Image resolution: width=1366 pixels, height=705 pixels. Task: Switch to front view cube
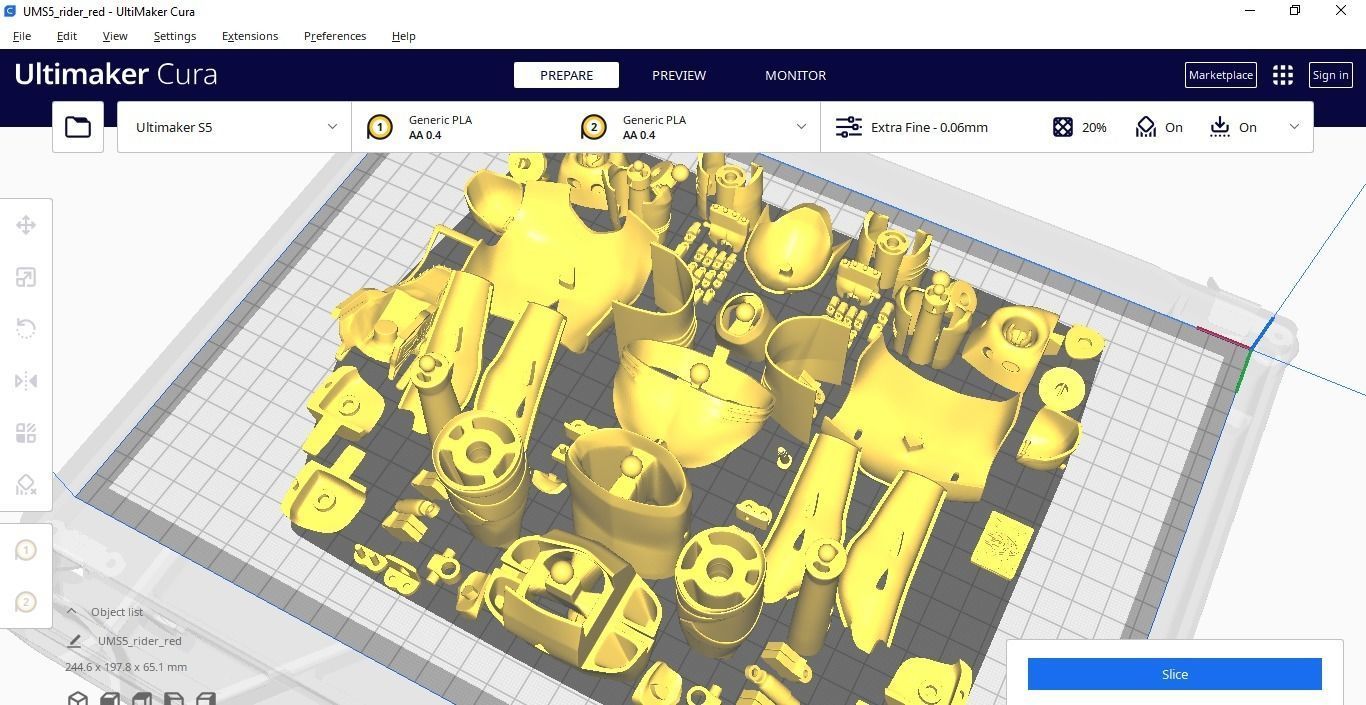[110, 698]
